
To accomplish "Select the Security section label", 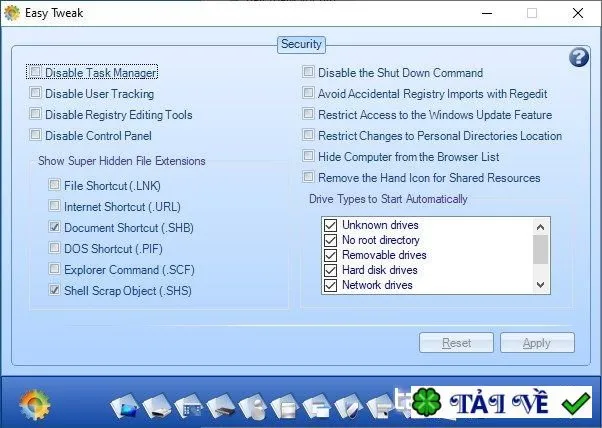I will coord(301,44).
